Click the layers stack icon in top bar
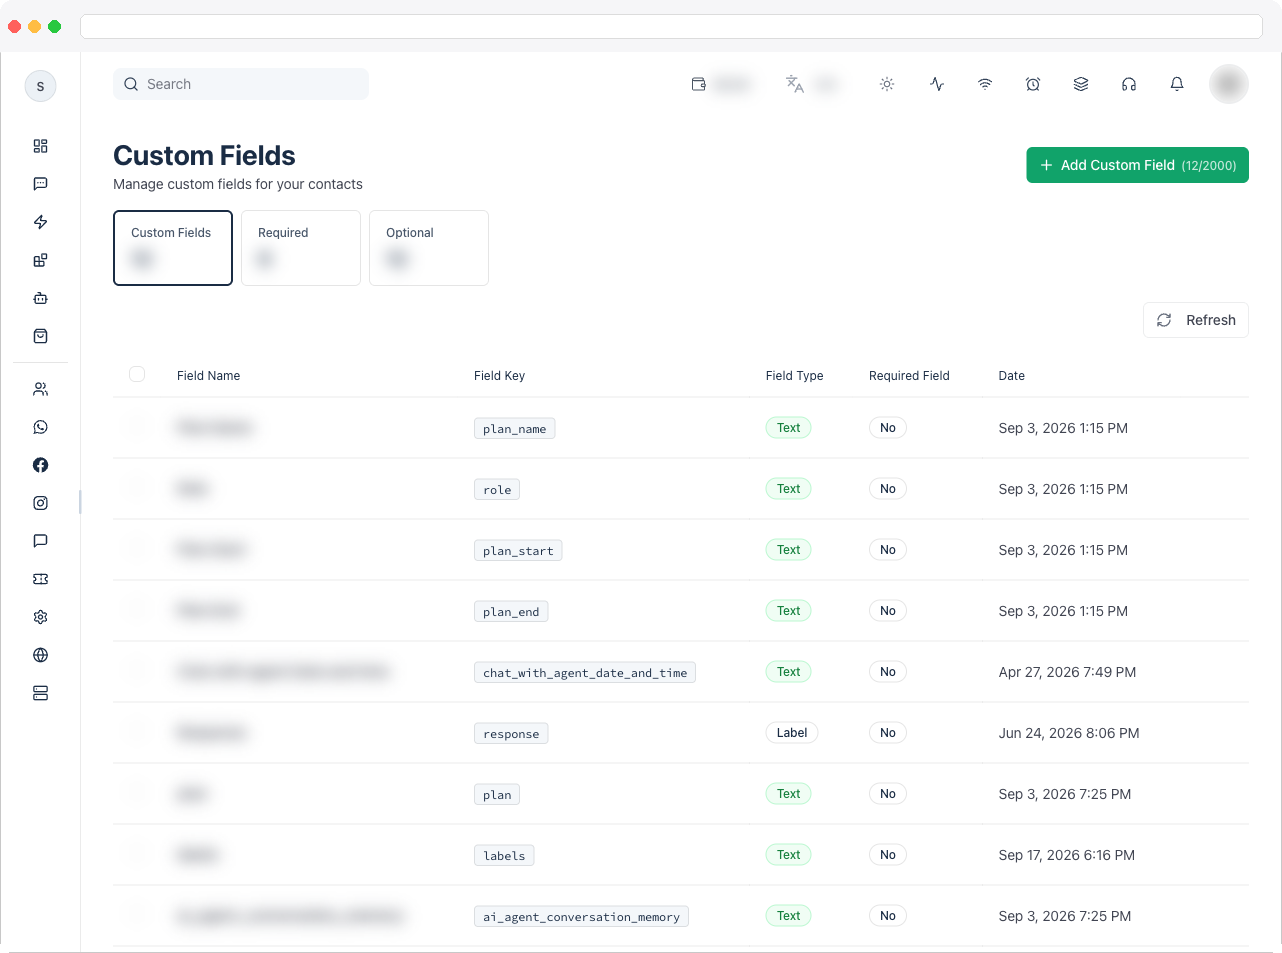Screen dimensions: 1282x953 coord(1081,84)
